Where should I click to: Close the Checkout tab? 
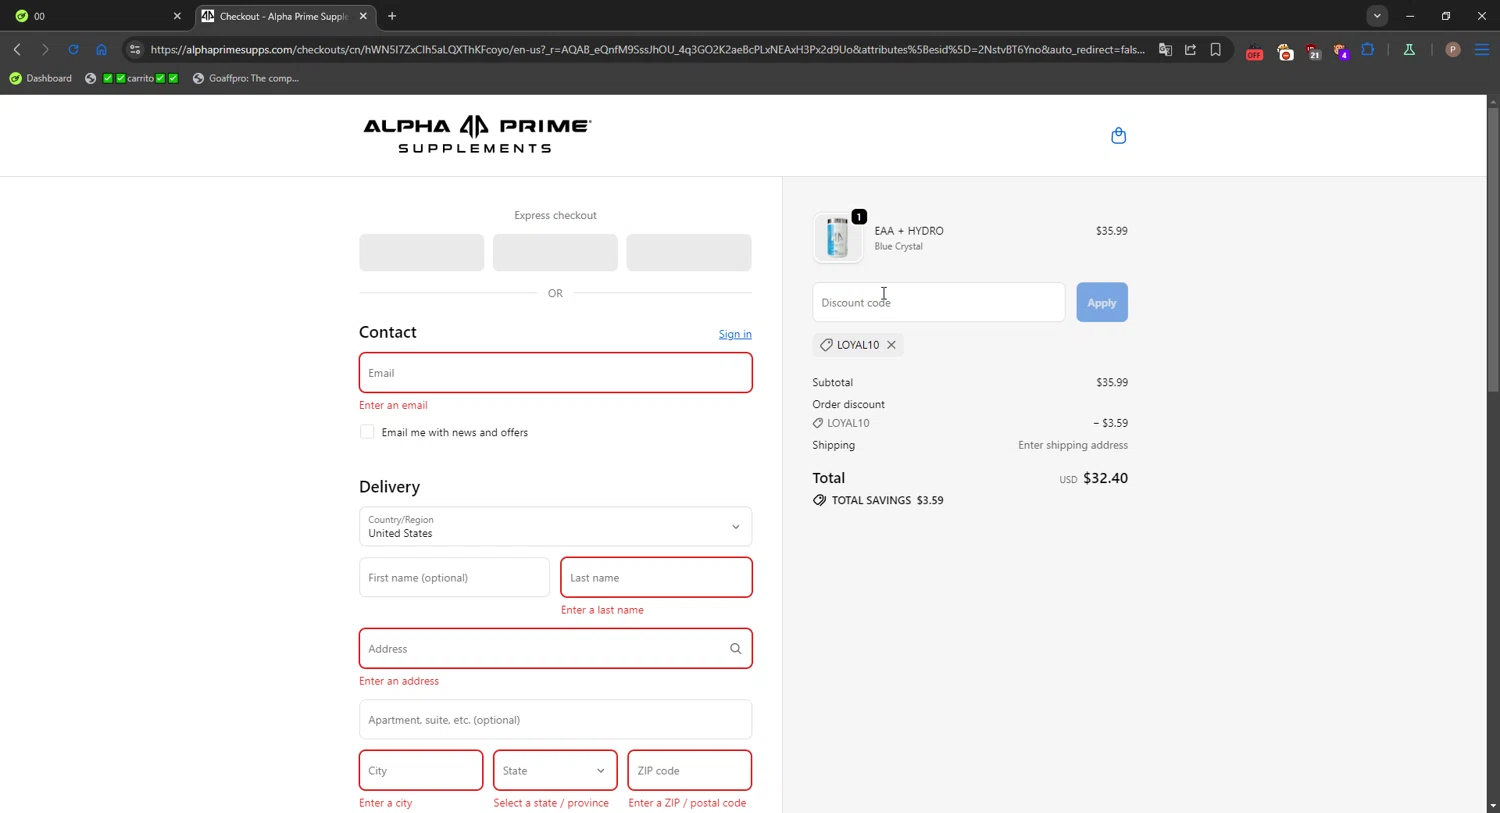[363, 16]
